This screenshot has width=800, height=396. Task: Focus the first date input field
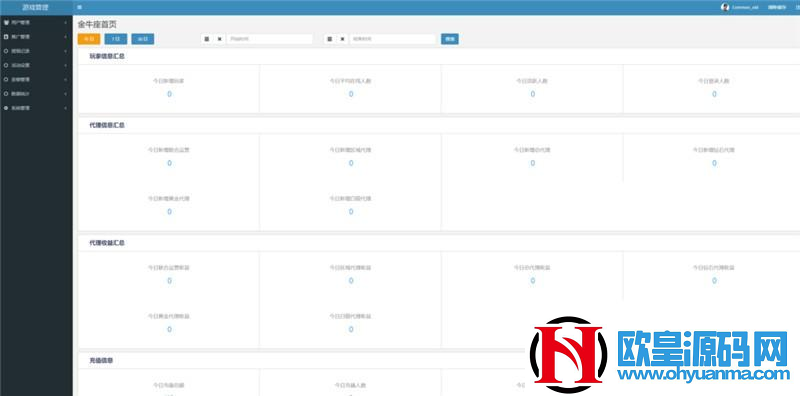[x=269, y=39]
